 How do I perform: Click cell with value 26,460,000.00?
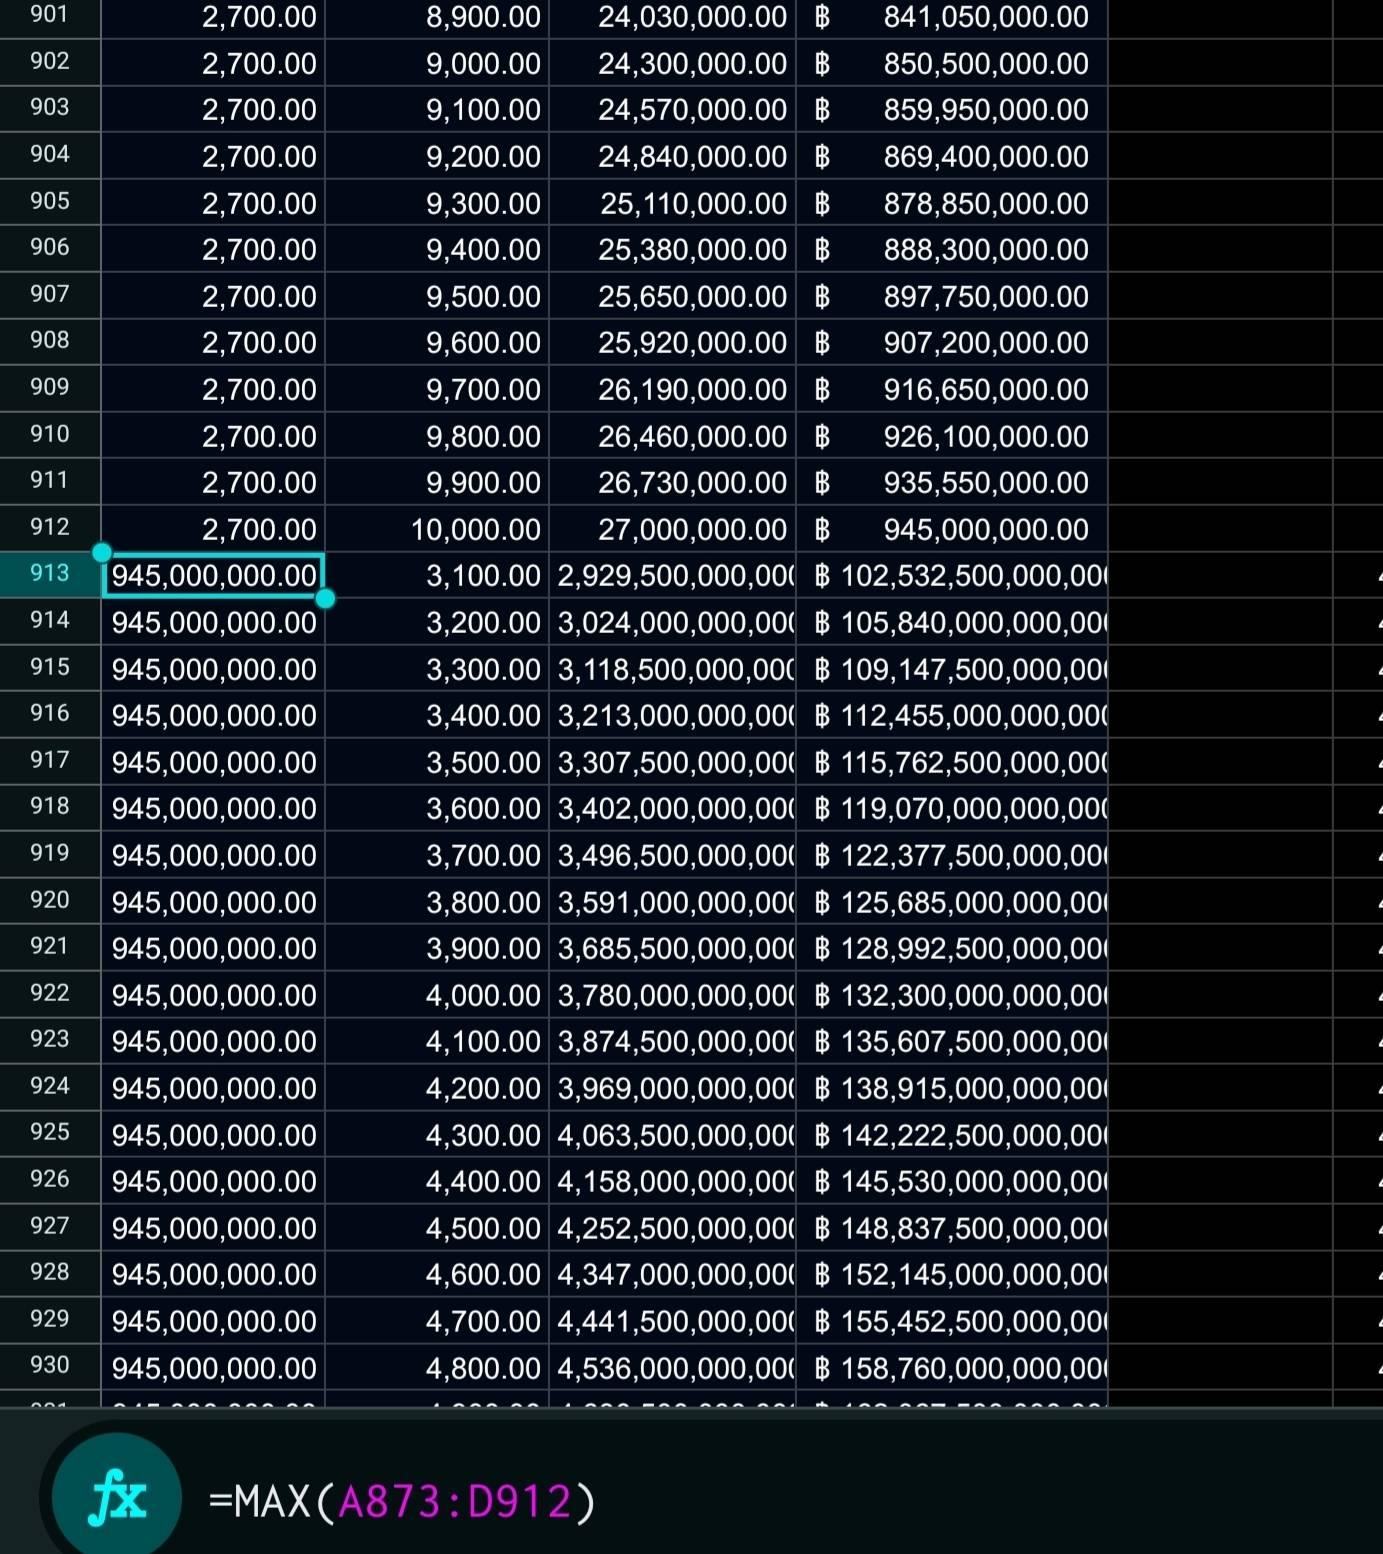pyautogui.click(x=672, y=435)
